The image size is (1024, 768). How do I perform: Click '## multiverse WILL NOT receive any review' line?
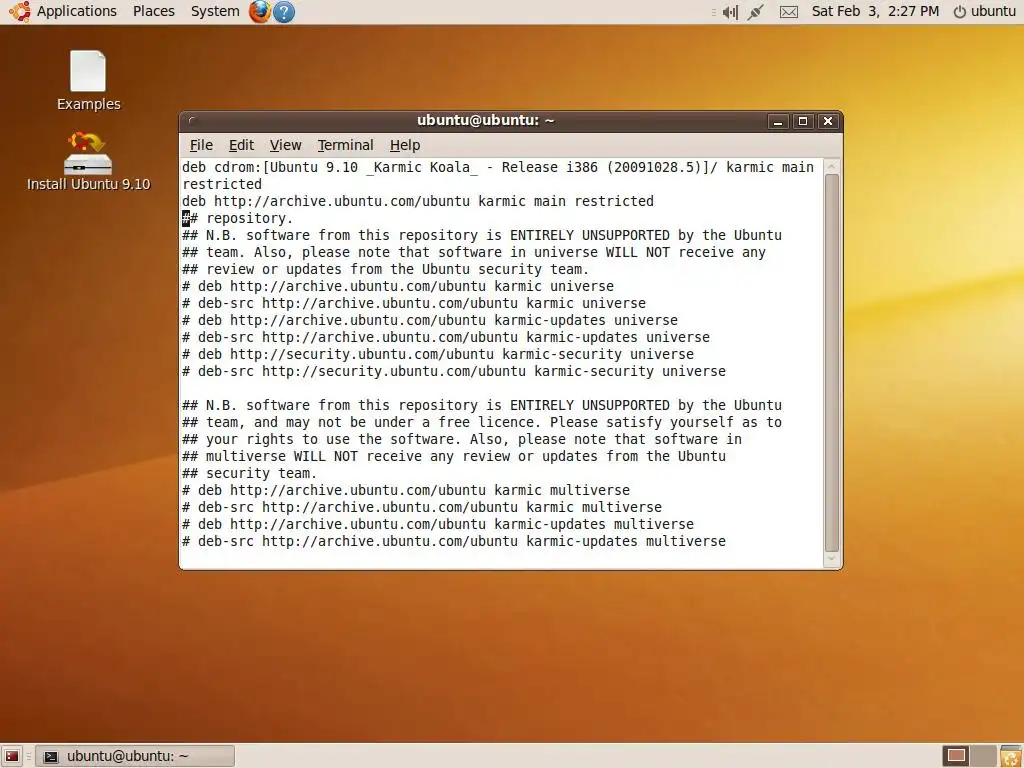(x=454, y=456)
